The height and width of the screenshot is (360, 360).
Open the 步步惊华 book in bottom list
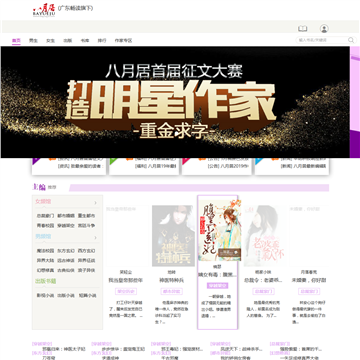123,349
